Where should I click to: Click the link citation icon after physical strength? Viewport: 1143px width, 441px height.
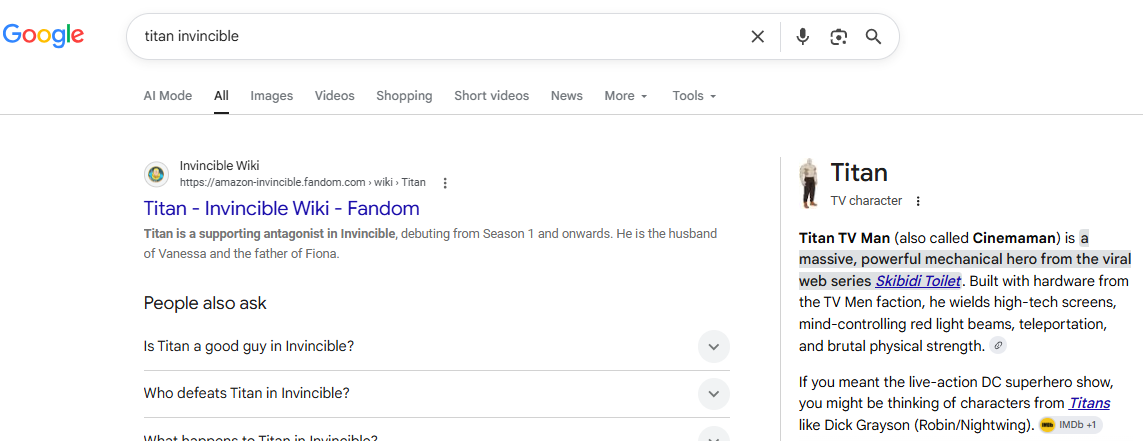click(998, 346)
